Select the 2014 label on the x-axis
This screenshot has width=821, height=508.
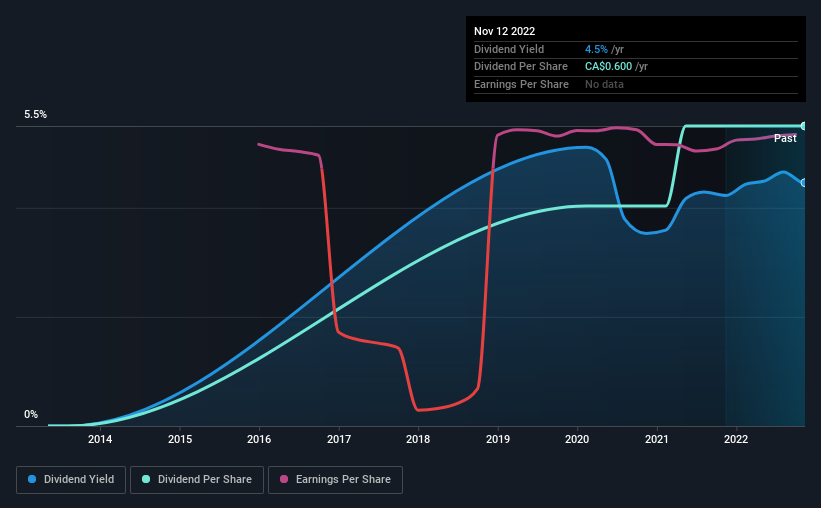tap(100, 439)
